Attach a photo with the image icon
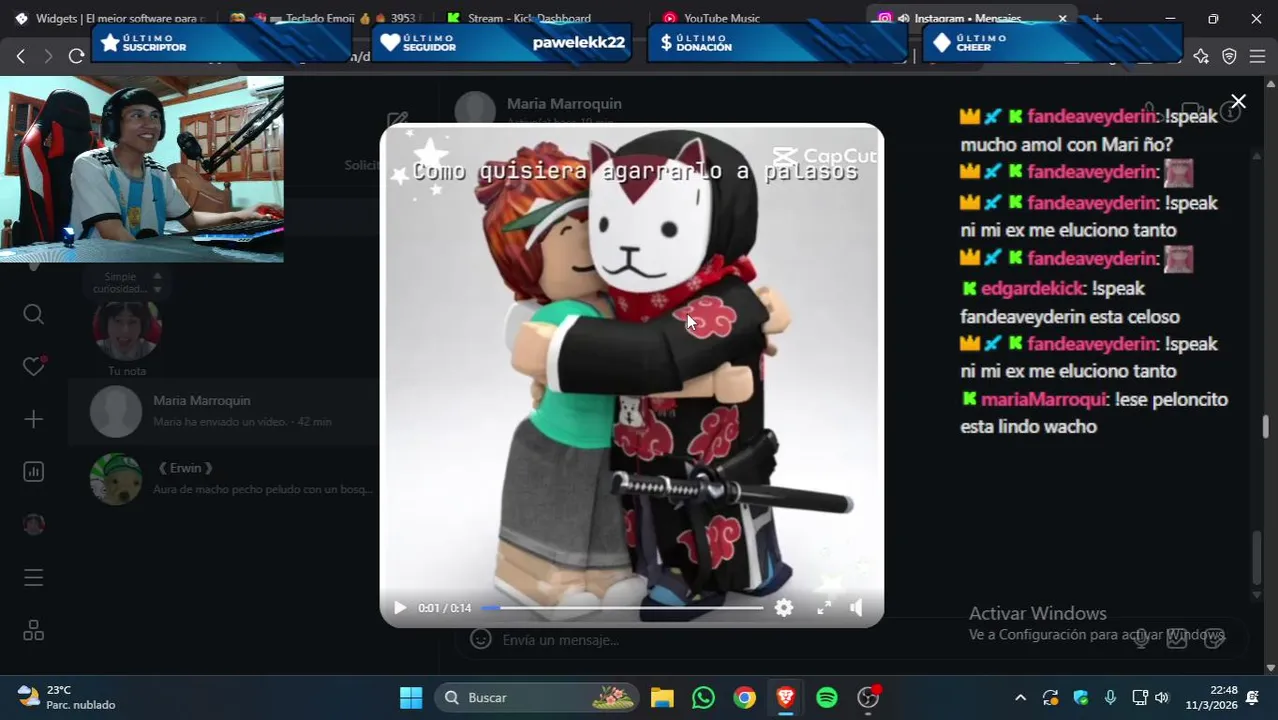 coord(1177,639)
